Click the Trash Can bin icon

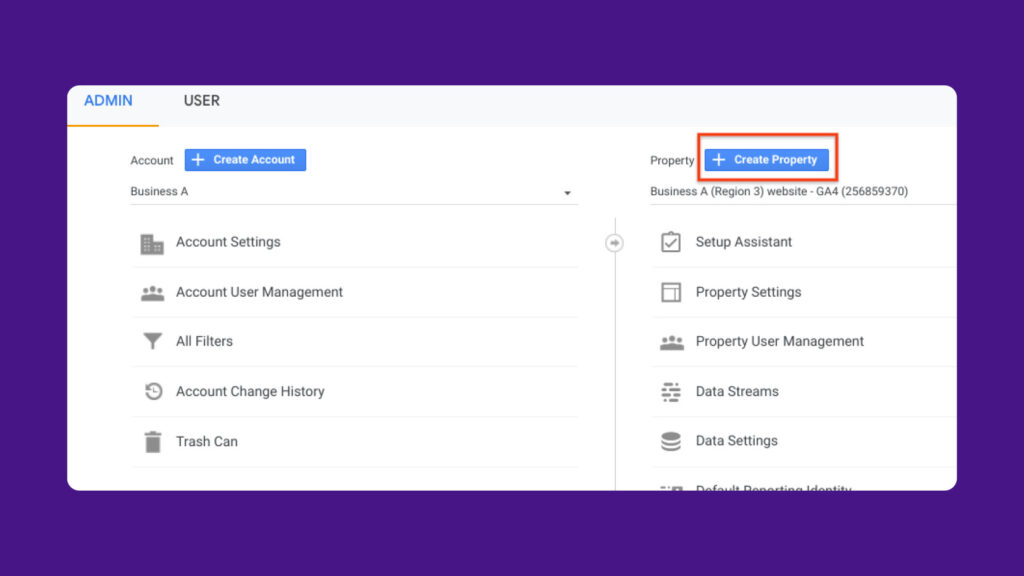click(153, 442)
